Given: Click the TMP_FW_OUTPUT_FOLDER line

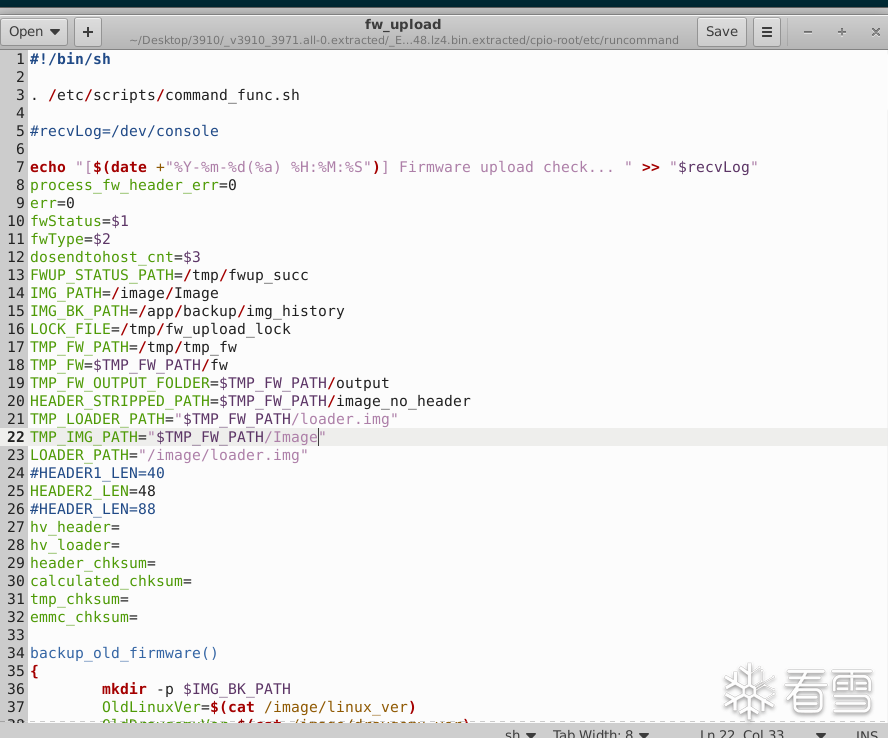Looking at the screenshot, I should 210,383.
